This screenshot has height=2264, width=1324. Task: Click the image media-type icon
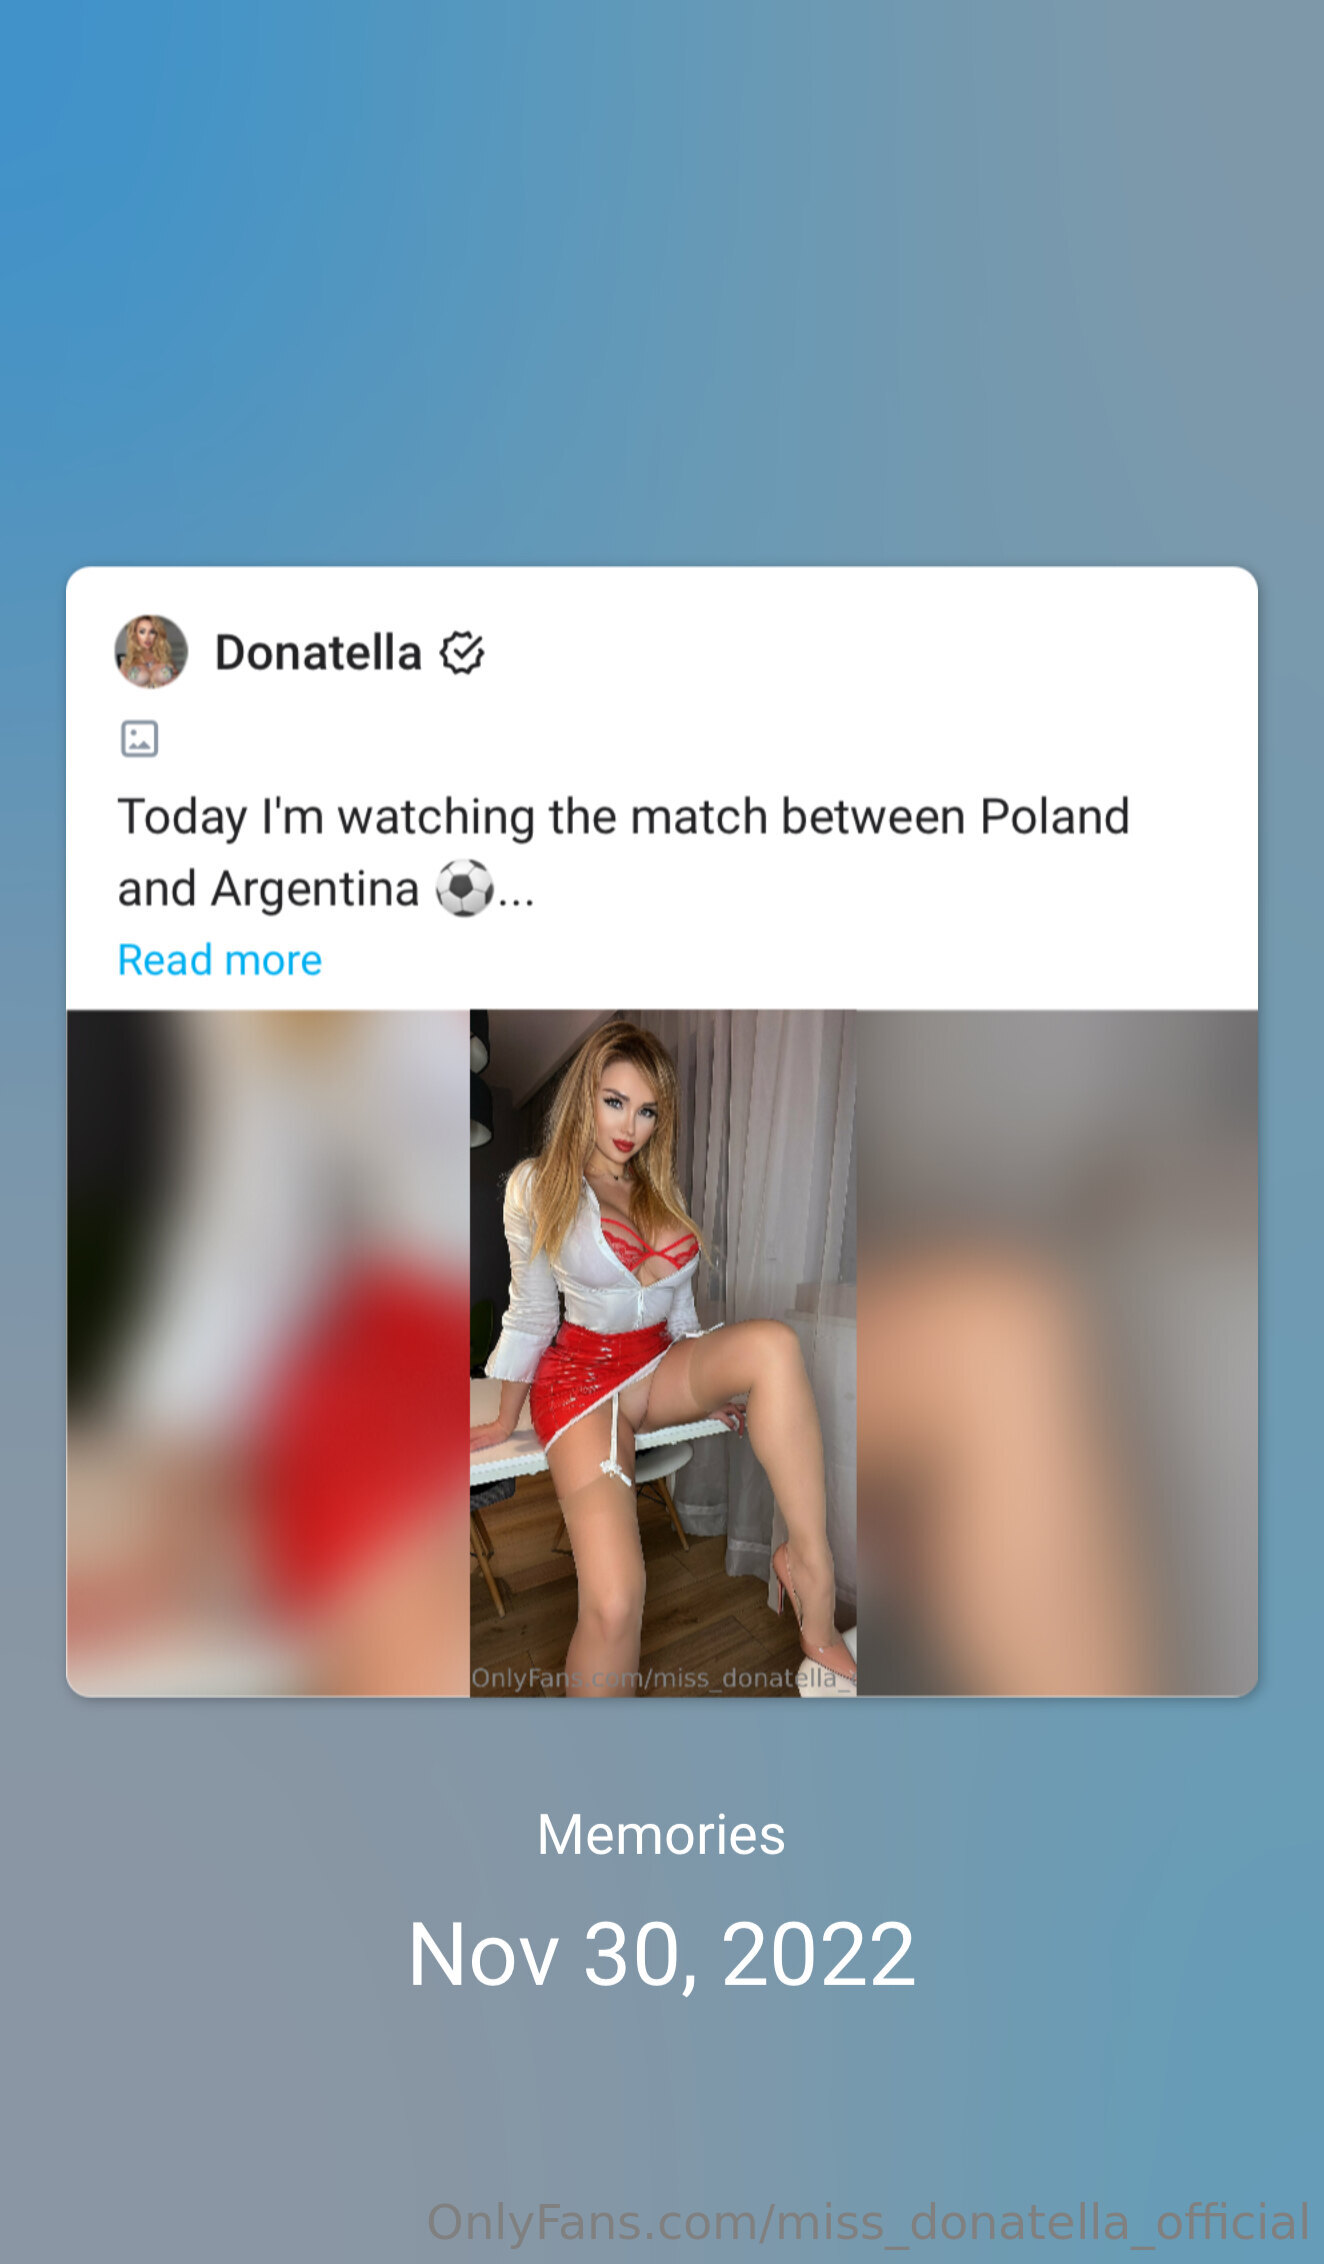[x=139, y=739]
